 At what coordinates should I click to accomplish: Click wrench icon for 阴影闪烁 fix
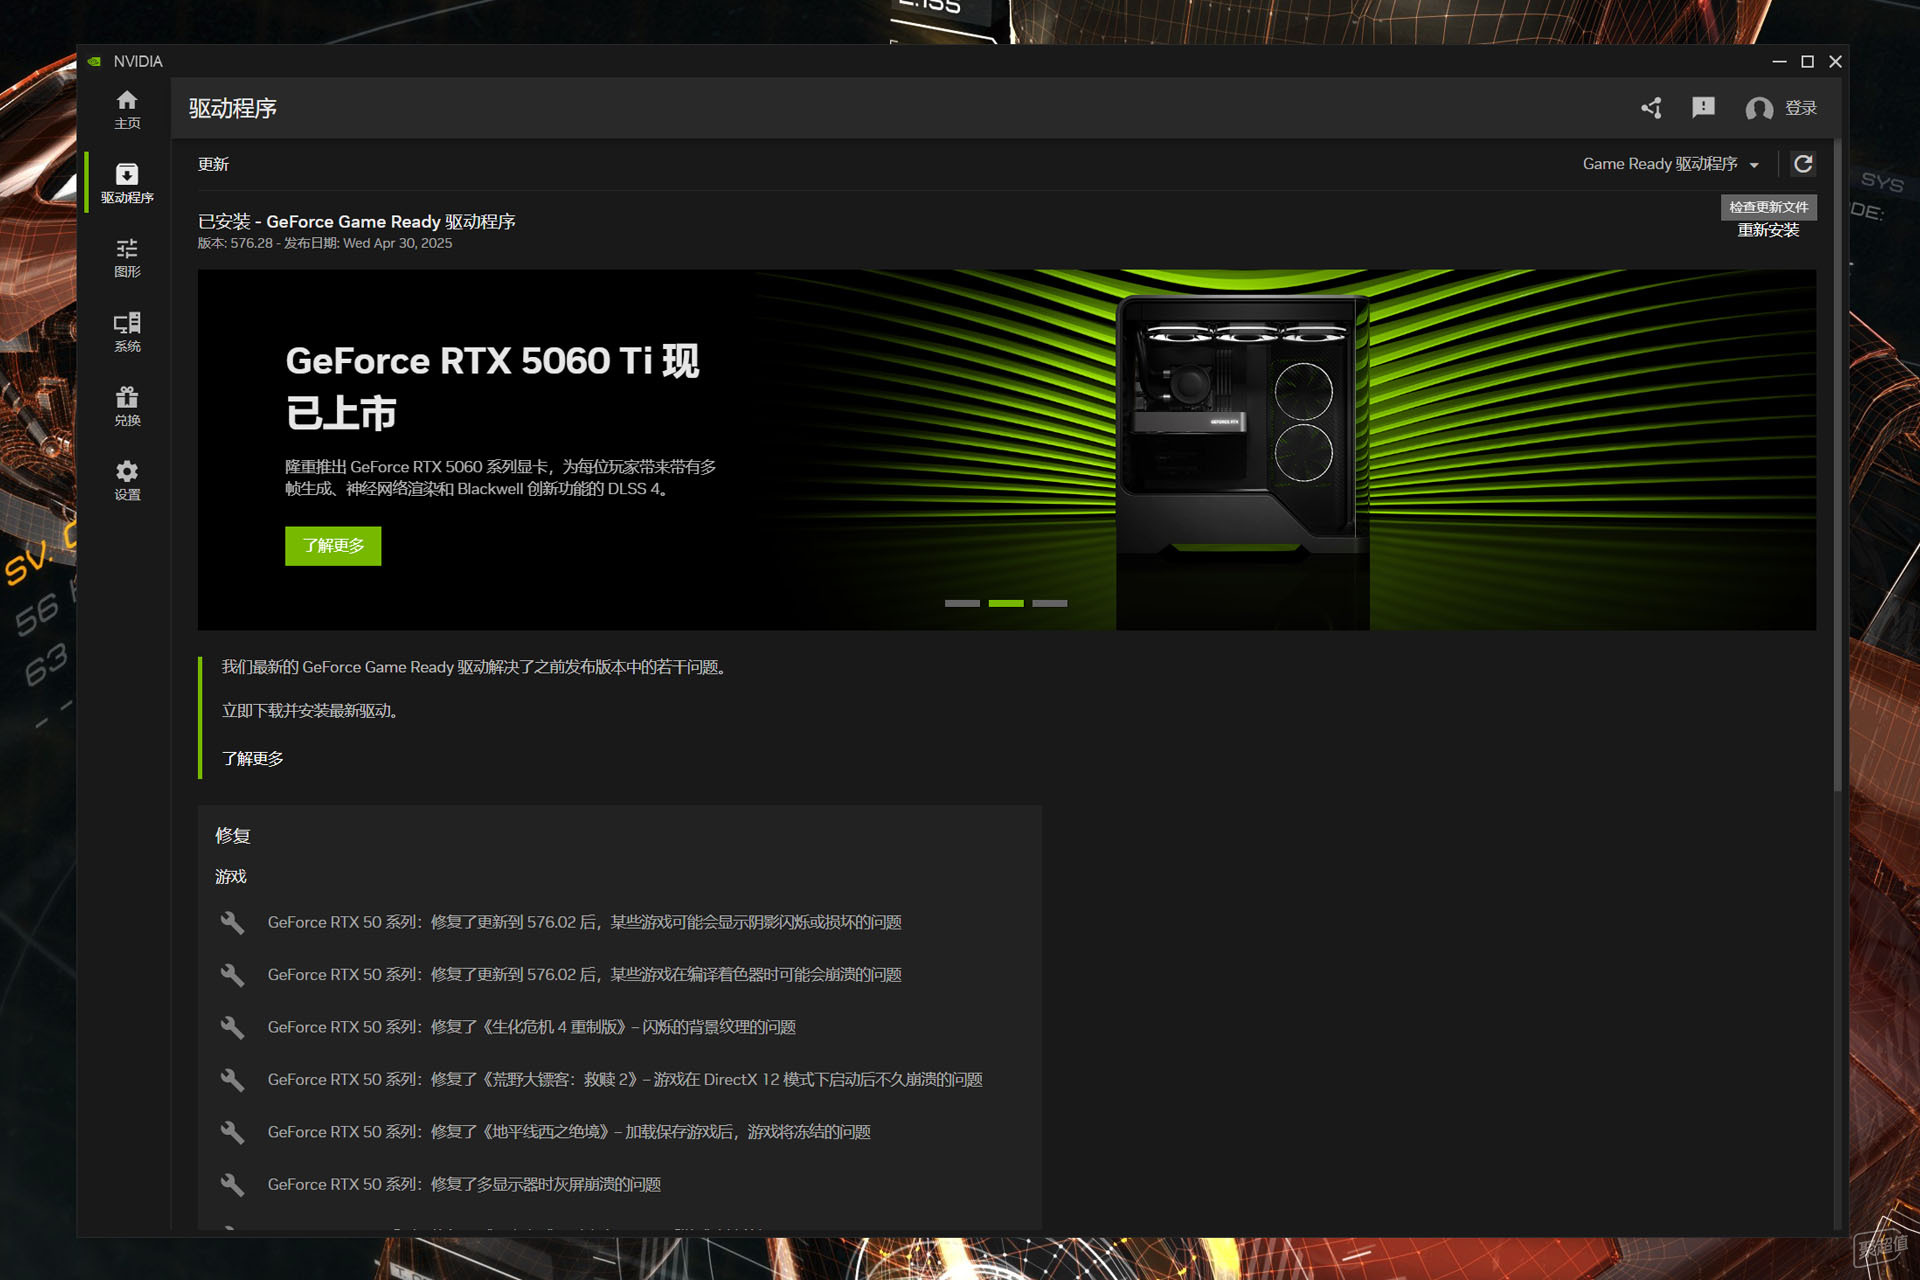tap(232, 922)
